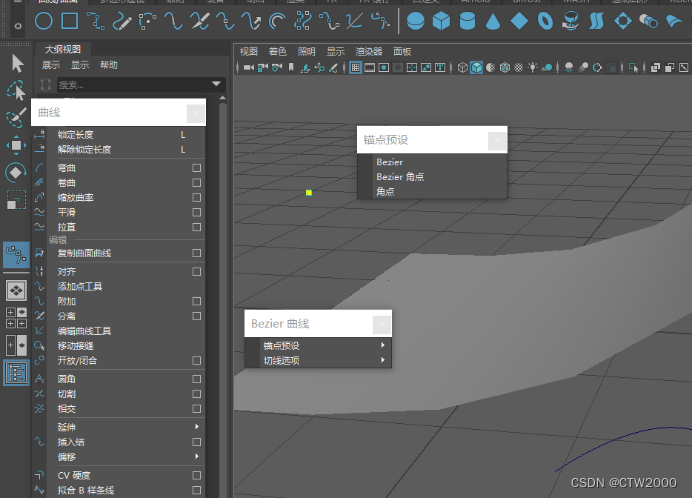Choose the Paint selection tool
Image resolution: width=693 pixels, height=498 pixels.
(x=16, y=118)
